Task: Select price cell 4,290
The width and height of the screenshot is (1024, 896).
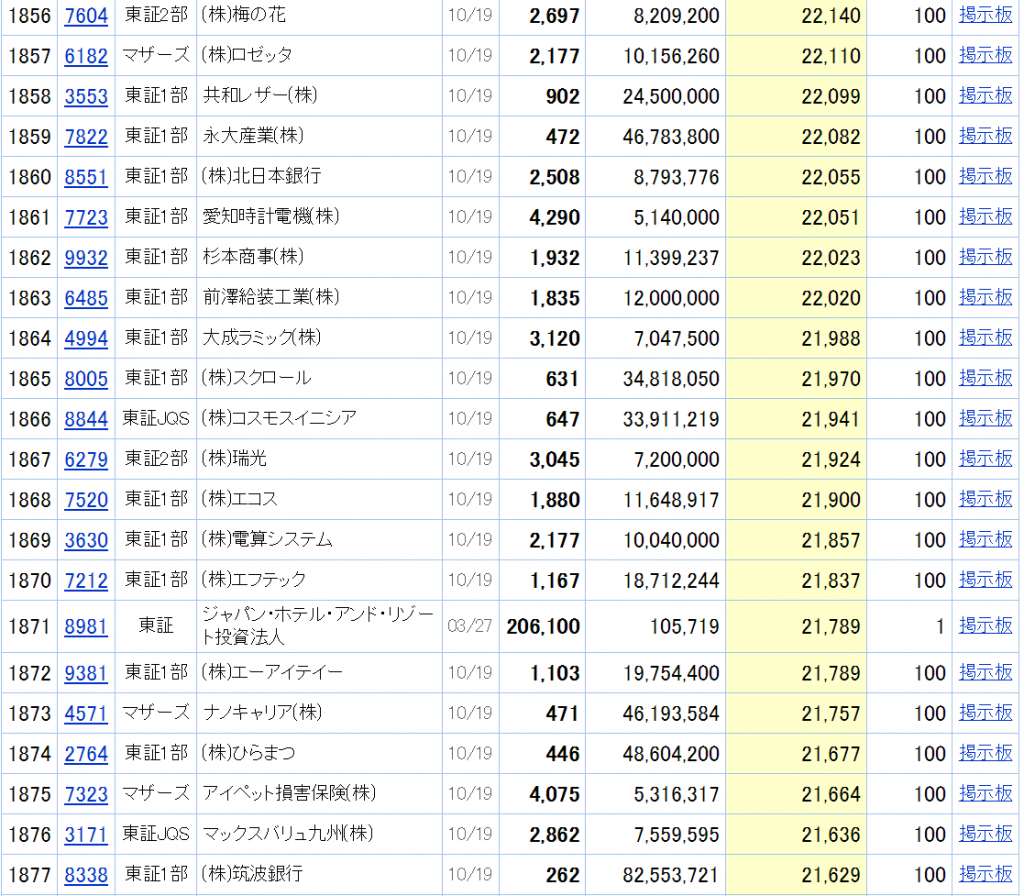Action: click(554, 217)
